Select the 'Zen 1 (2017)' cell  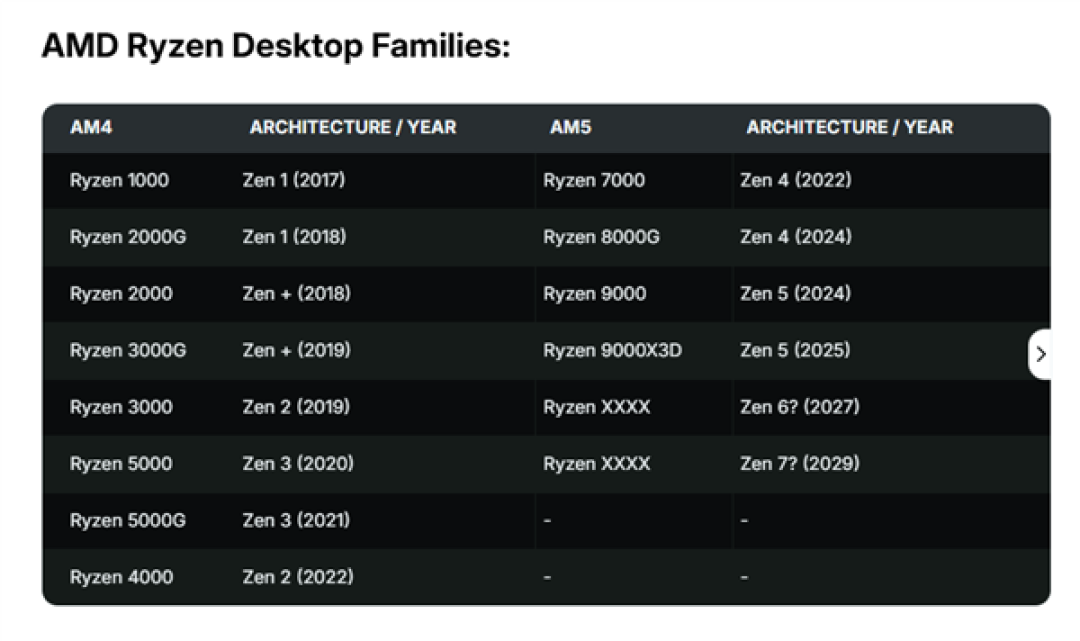tap(293, 180)
